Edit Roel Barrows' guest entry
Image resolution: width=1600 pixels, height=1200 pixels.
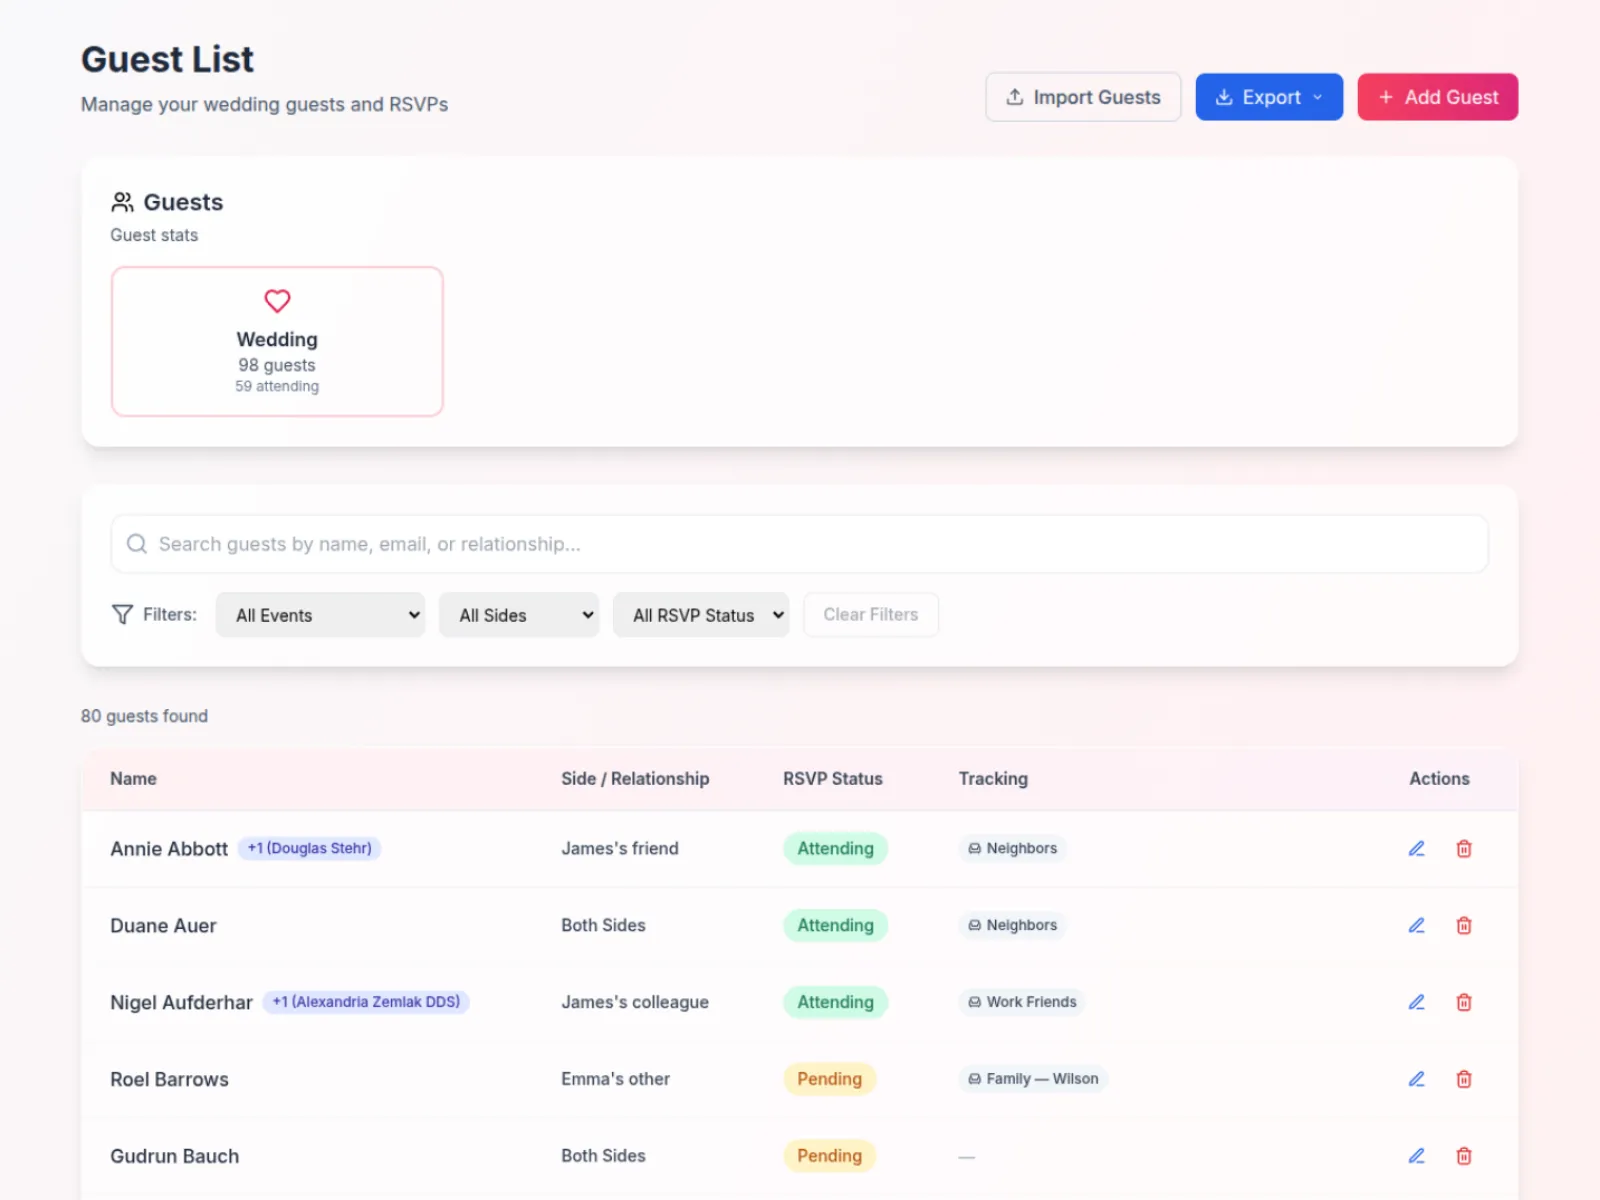(x=1416, y=1079)
